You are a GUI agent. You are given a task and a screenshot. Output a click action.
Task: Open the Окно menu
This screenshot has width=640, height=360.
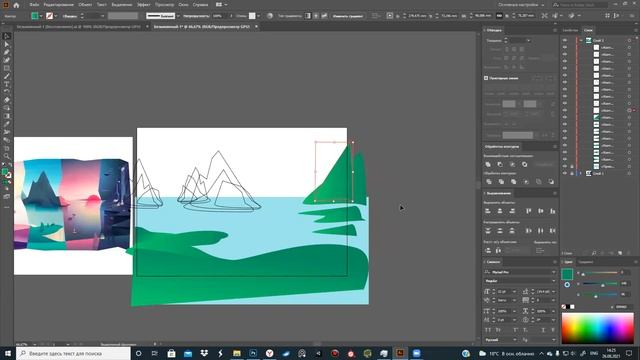(183, 5)
